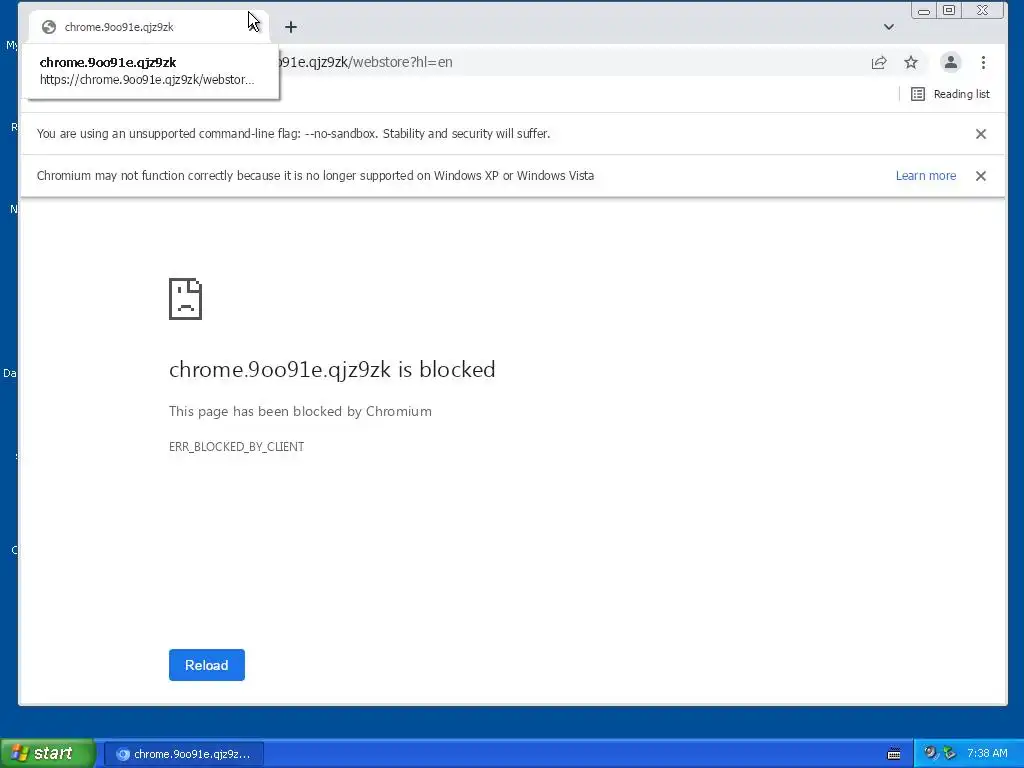
Task: Expand the tab search dropdown arrow
Action: pyautogui.click(x=889, y=27)
